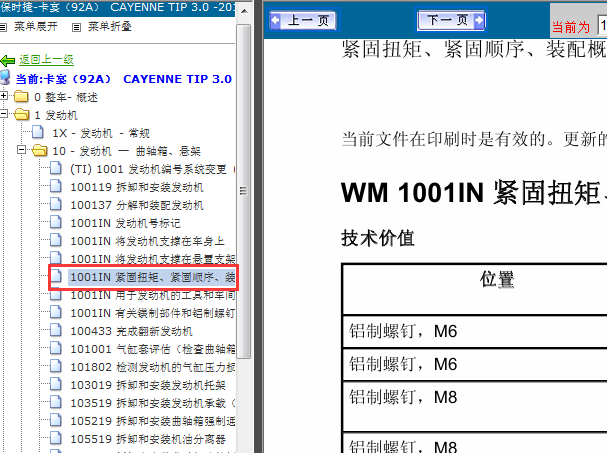Open 103019 拆卸和安装发动机托架
Image resolution: width=607 pixels, height=453 pixels.
[148, 385]
